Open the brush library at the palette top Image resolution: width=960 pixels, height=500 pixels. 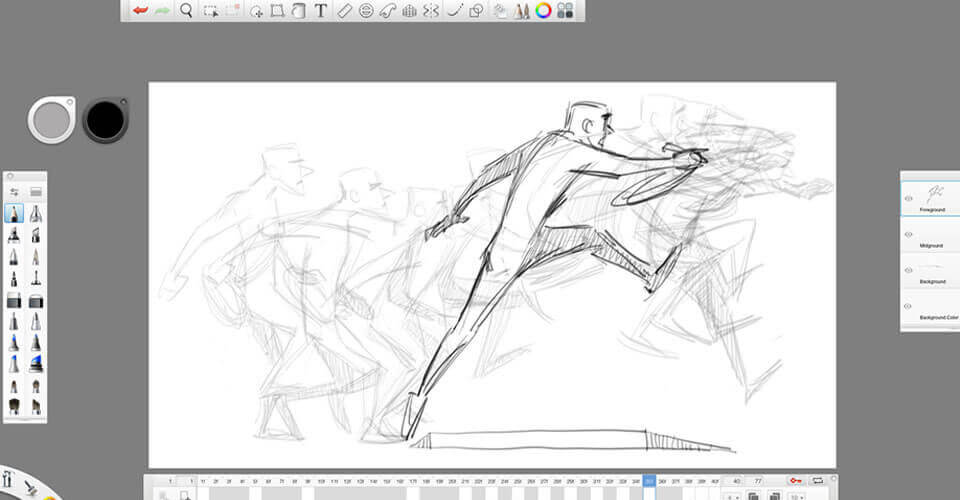(x=36, y=191)
